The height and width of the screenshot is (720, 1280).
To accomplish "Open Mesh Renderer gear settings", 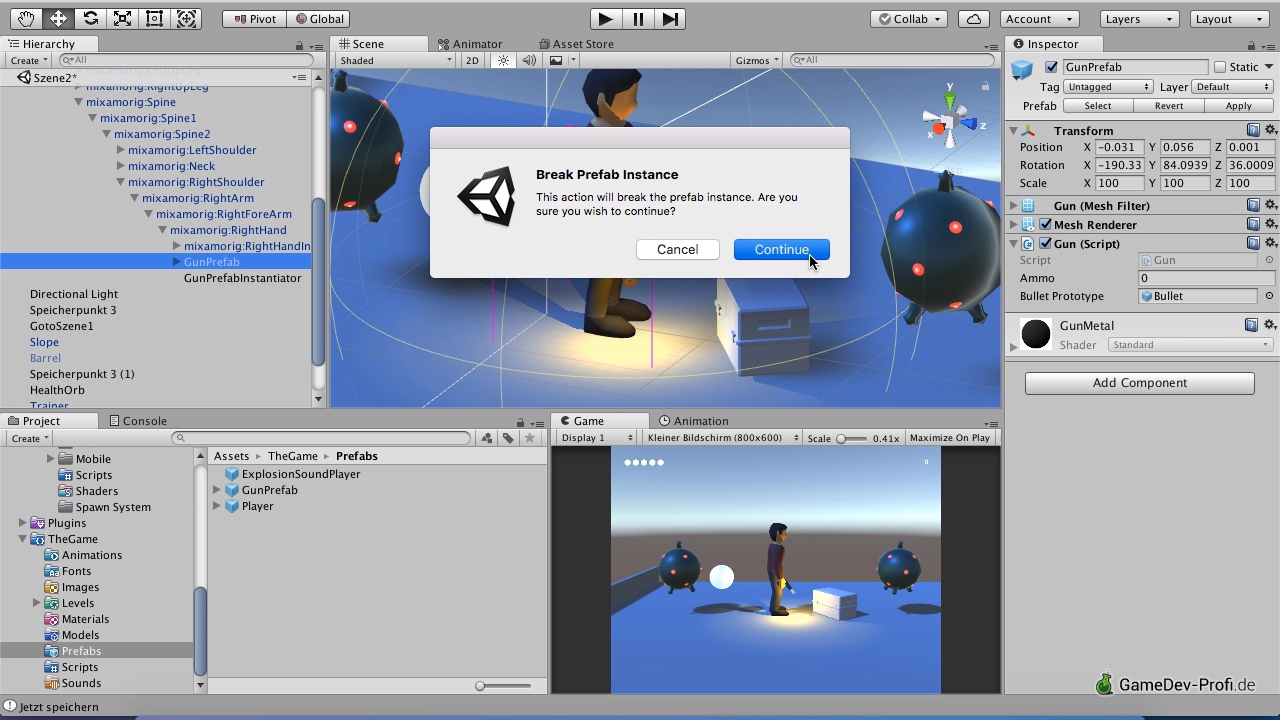I will pos(1270,224).
